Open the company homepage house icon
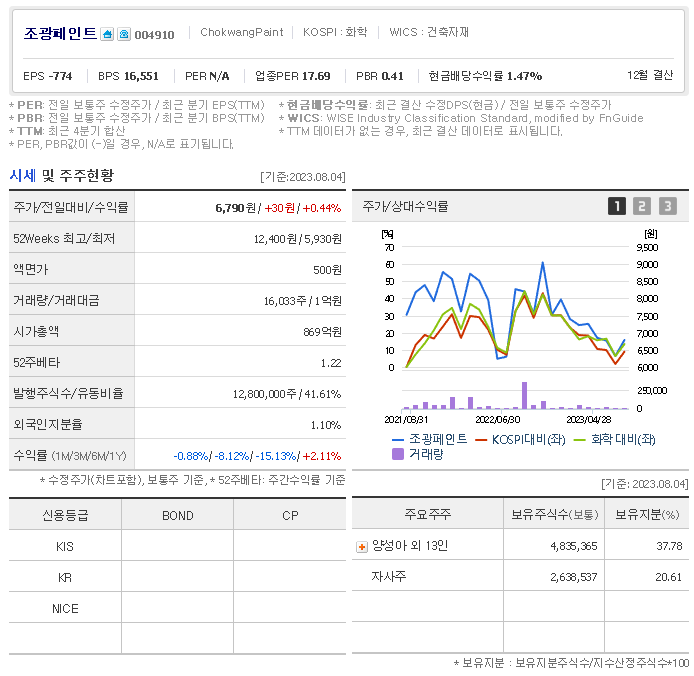Screen dimensions: 694x676 tap(107, 34)
